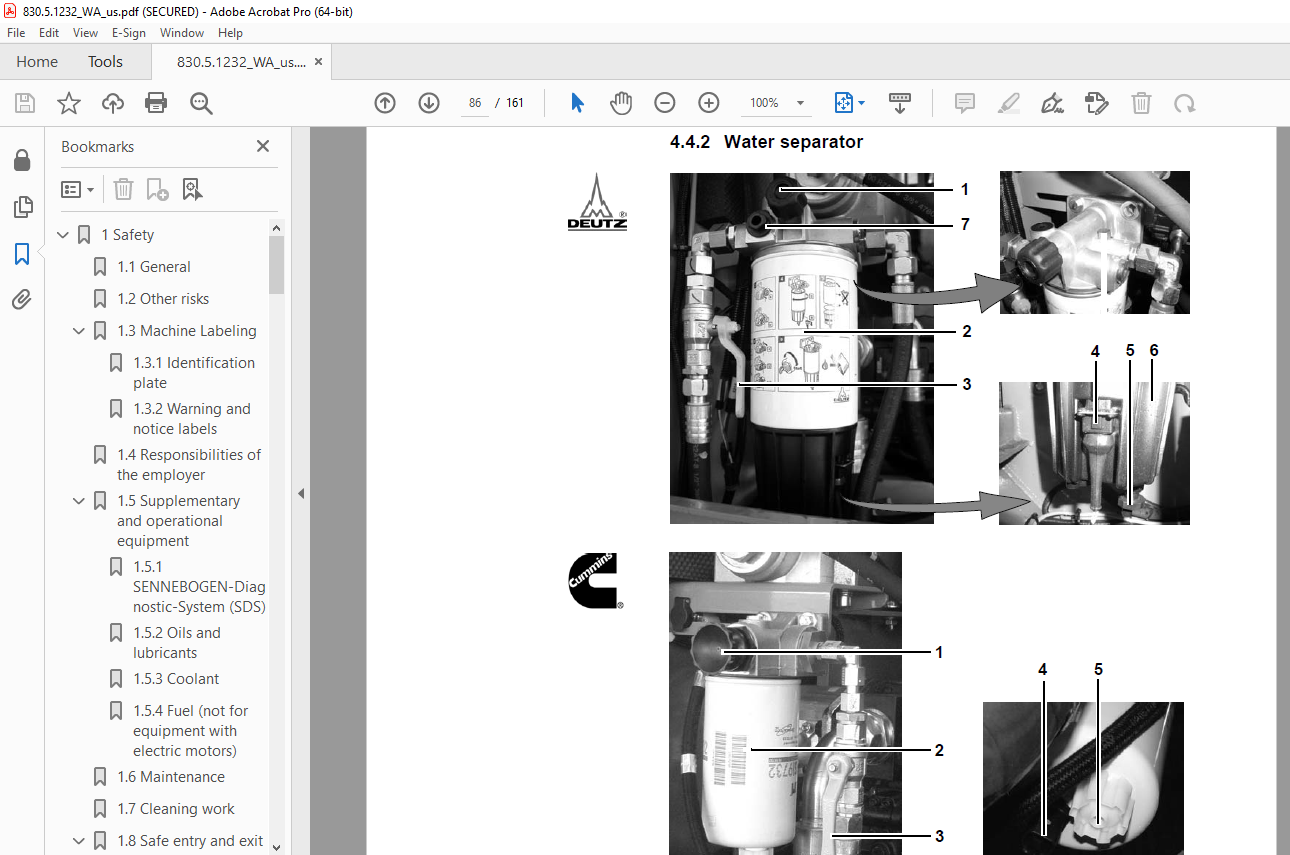The height and width of the screenshot is (855, 1290).
Task: Select the Hand pan tool
Action: pos(621,103)
